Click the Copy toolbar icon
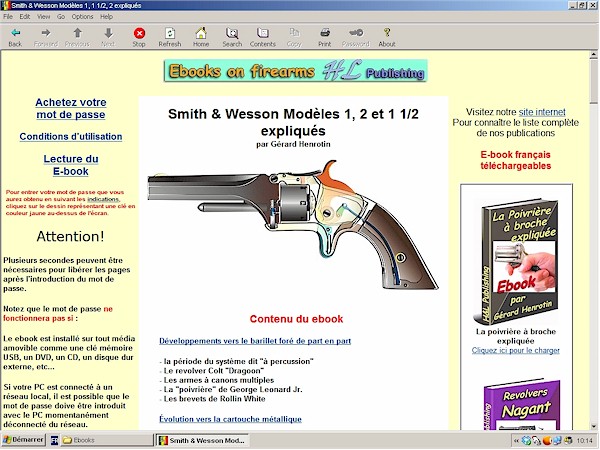Screen dimensions: 600x450 point(294,33)
